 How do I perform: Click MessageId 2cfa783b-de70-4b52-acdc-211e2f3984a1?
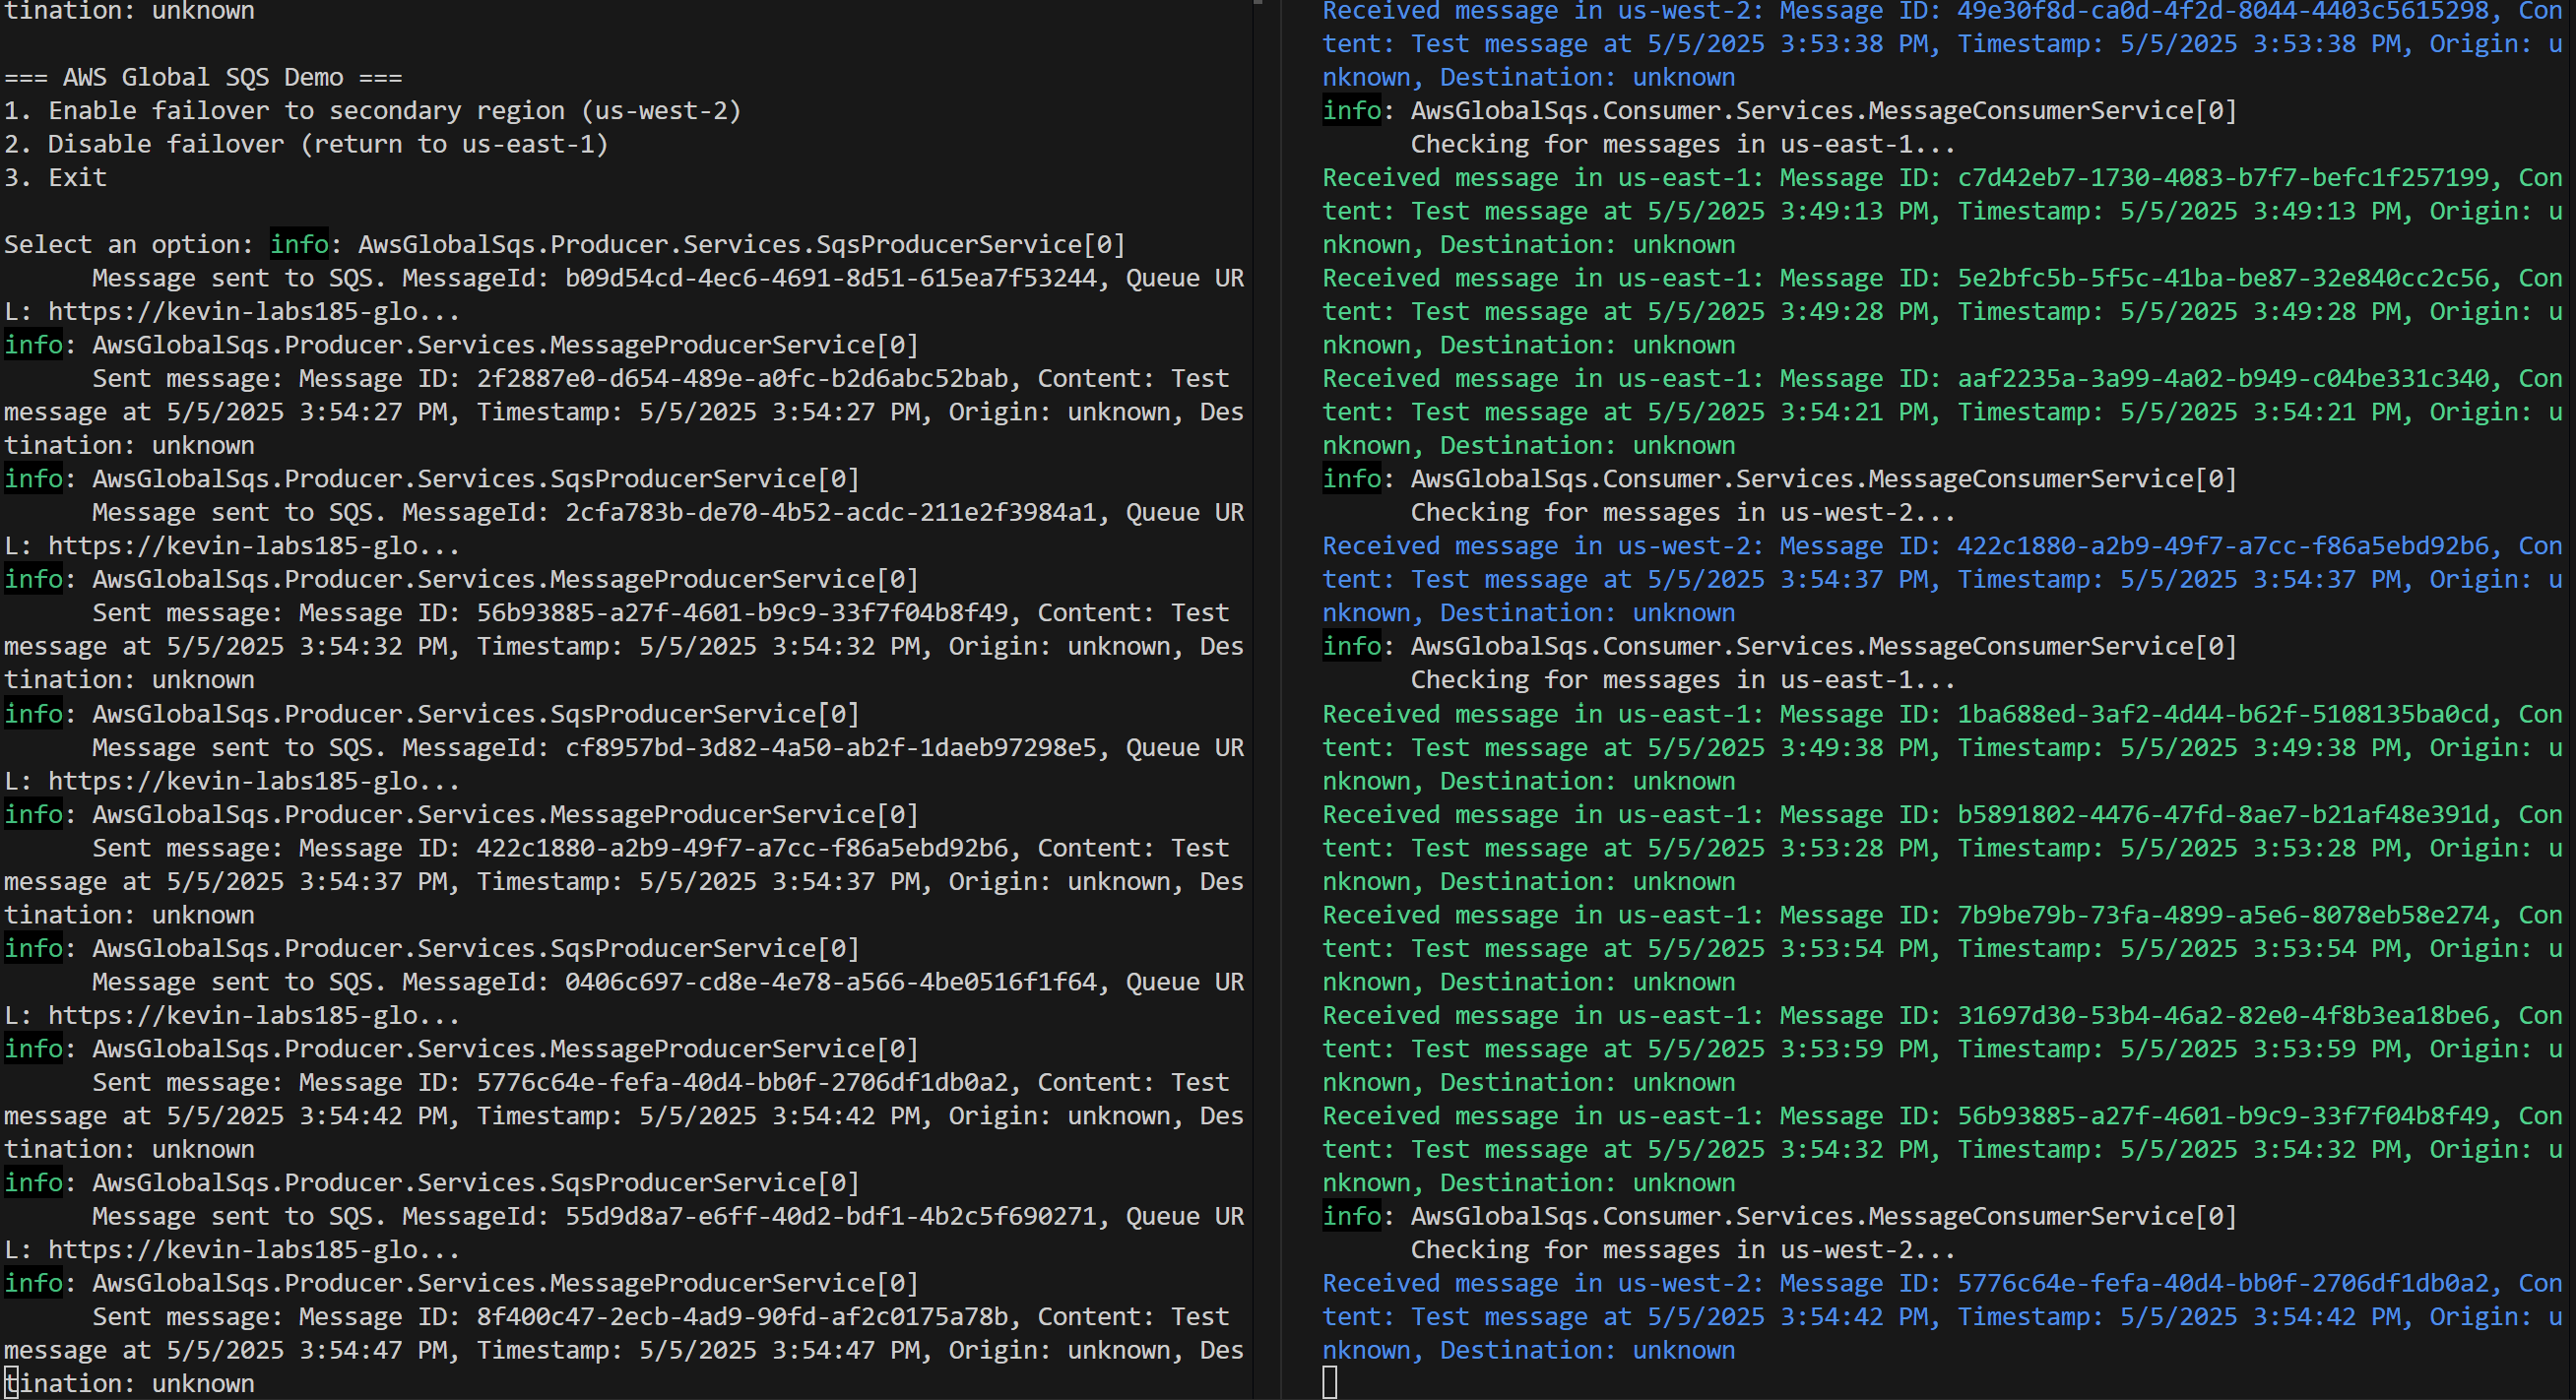click(830, 513)
